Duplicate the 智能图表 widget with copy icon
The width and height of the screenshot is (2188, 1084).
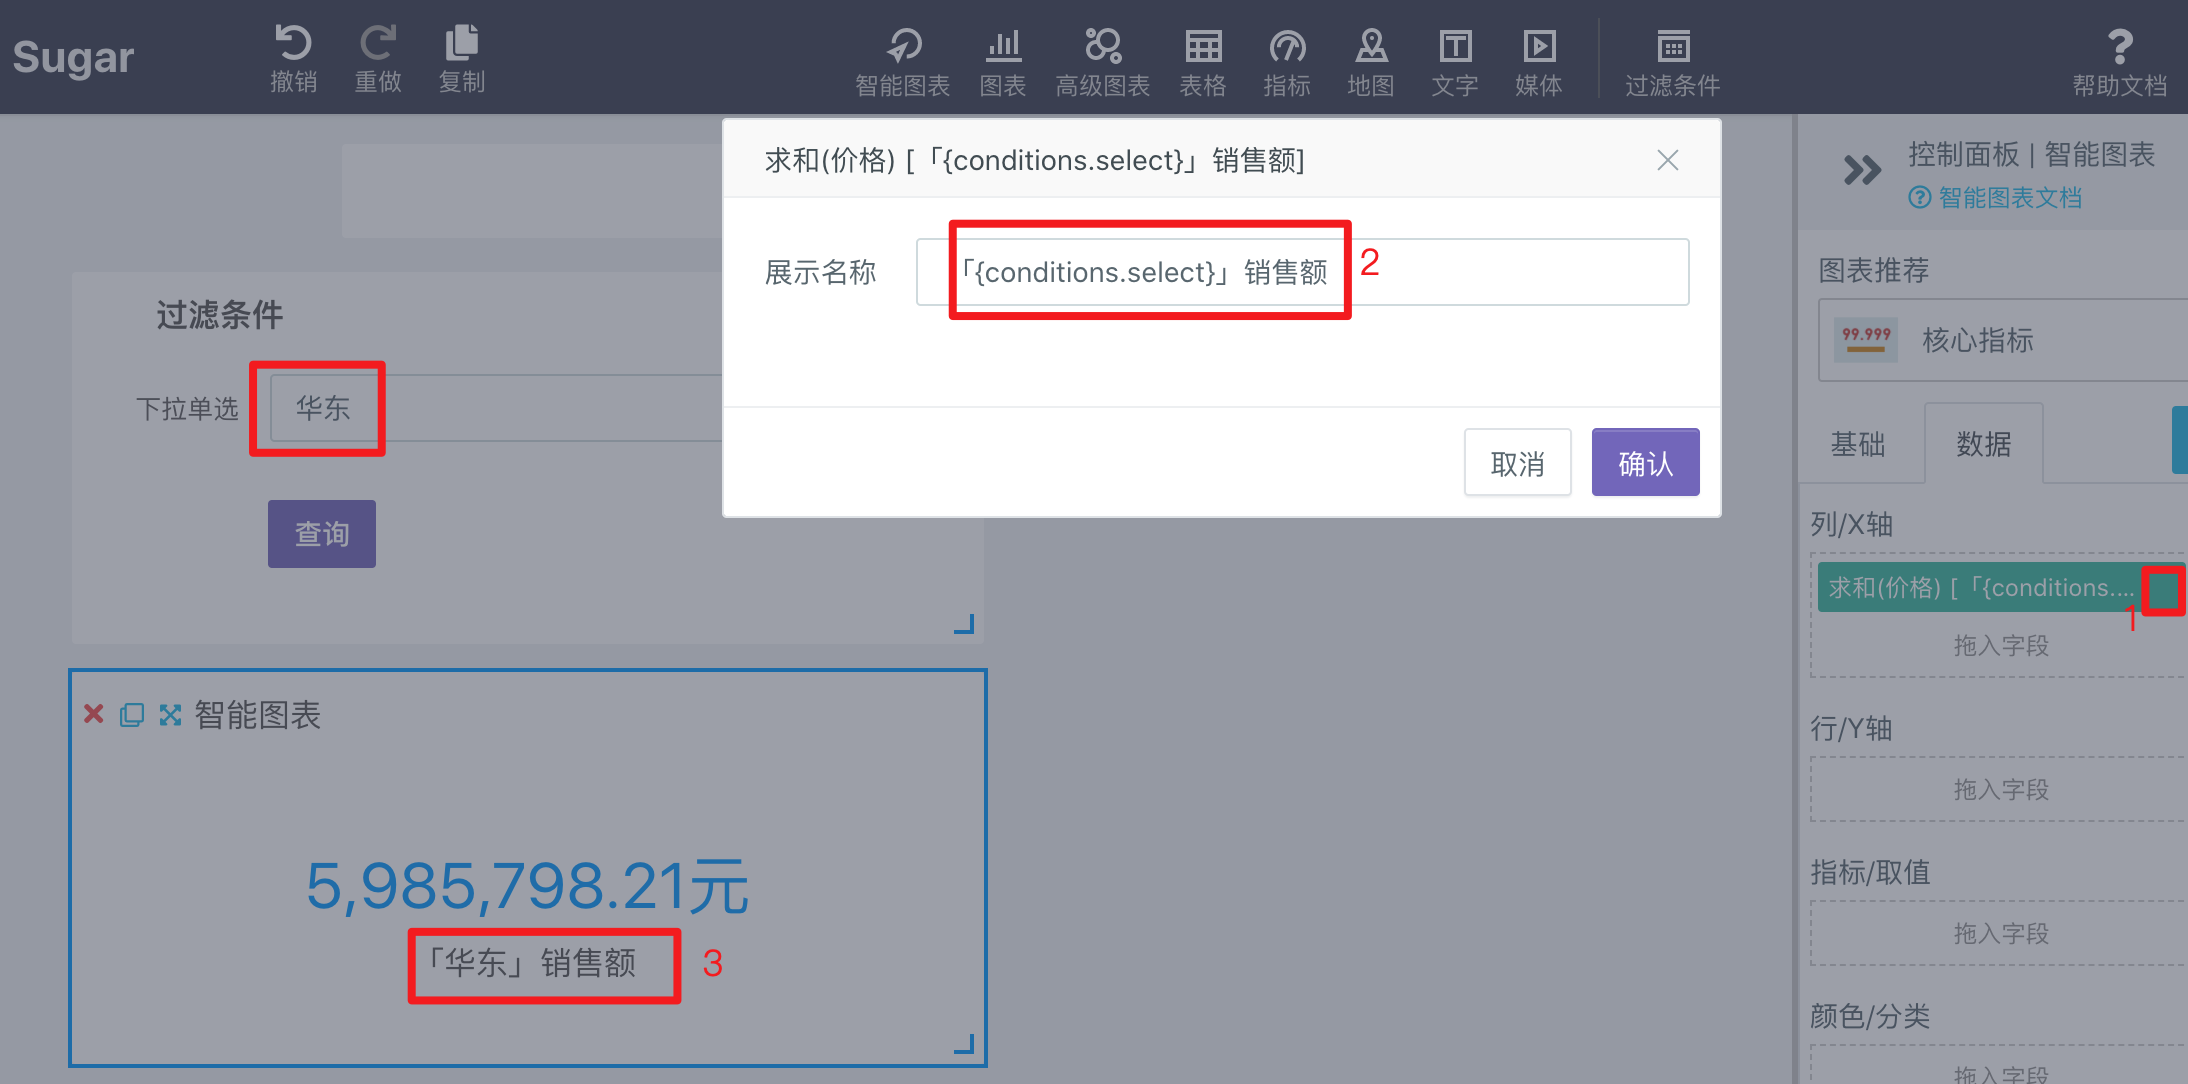tap(132, 715)
